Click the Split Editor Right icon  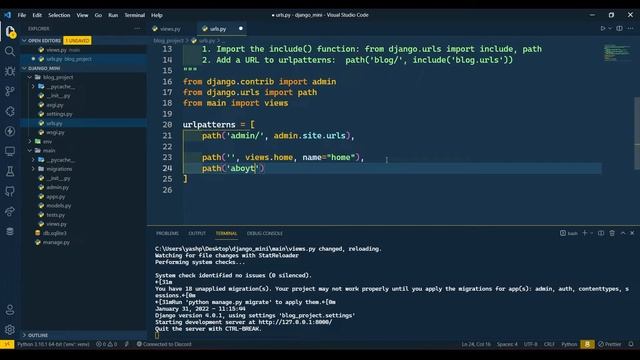619,29
